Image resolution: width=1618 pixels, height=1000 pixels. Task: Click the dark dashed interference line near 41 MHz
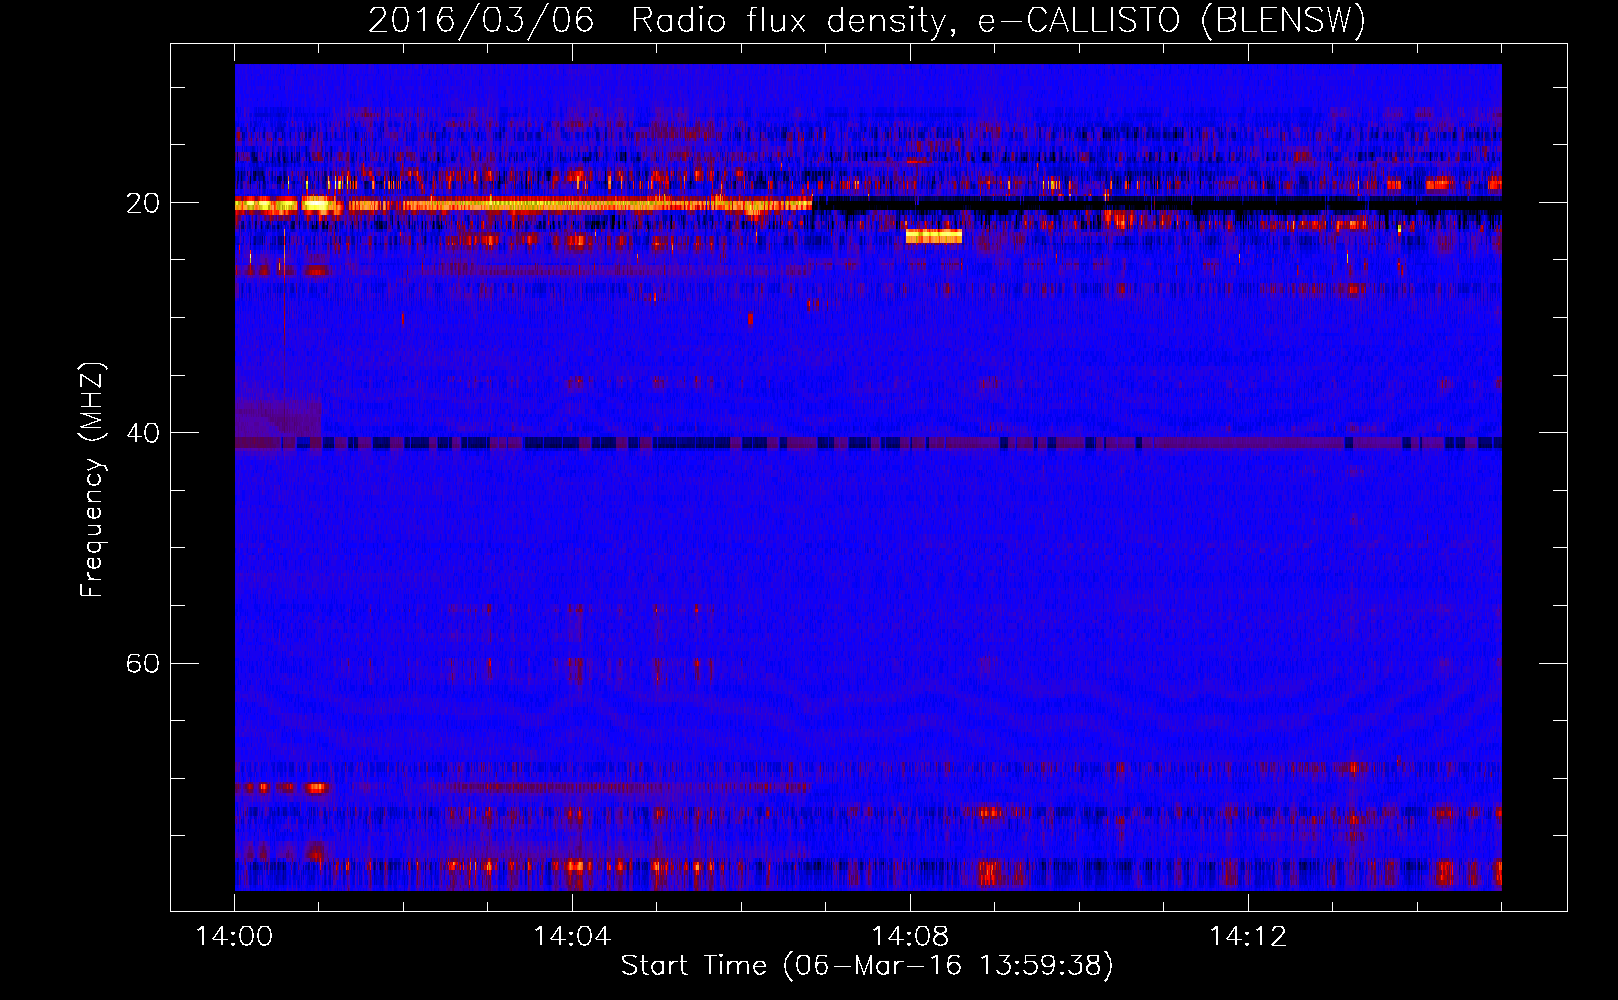(x=868, y=443)
